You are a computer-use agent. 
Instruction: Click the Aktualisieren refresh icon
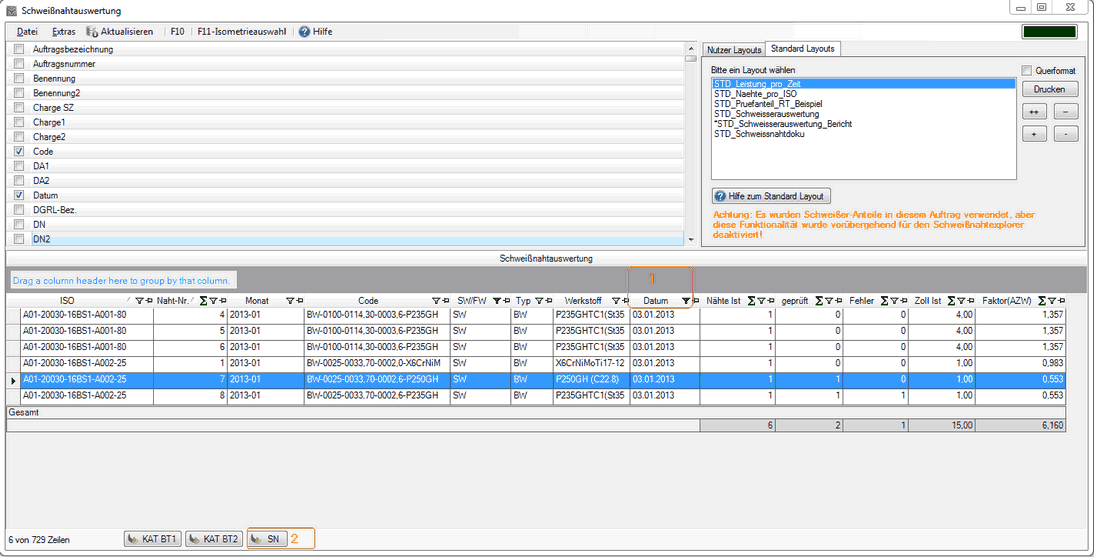pyautogui.click(x=92, y=32)
